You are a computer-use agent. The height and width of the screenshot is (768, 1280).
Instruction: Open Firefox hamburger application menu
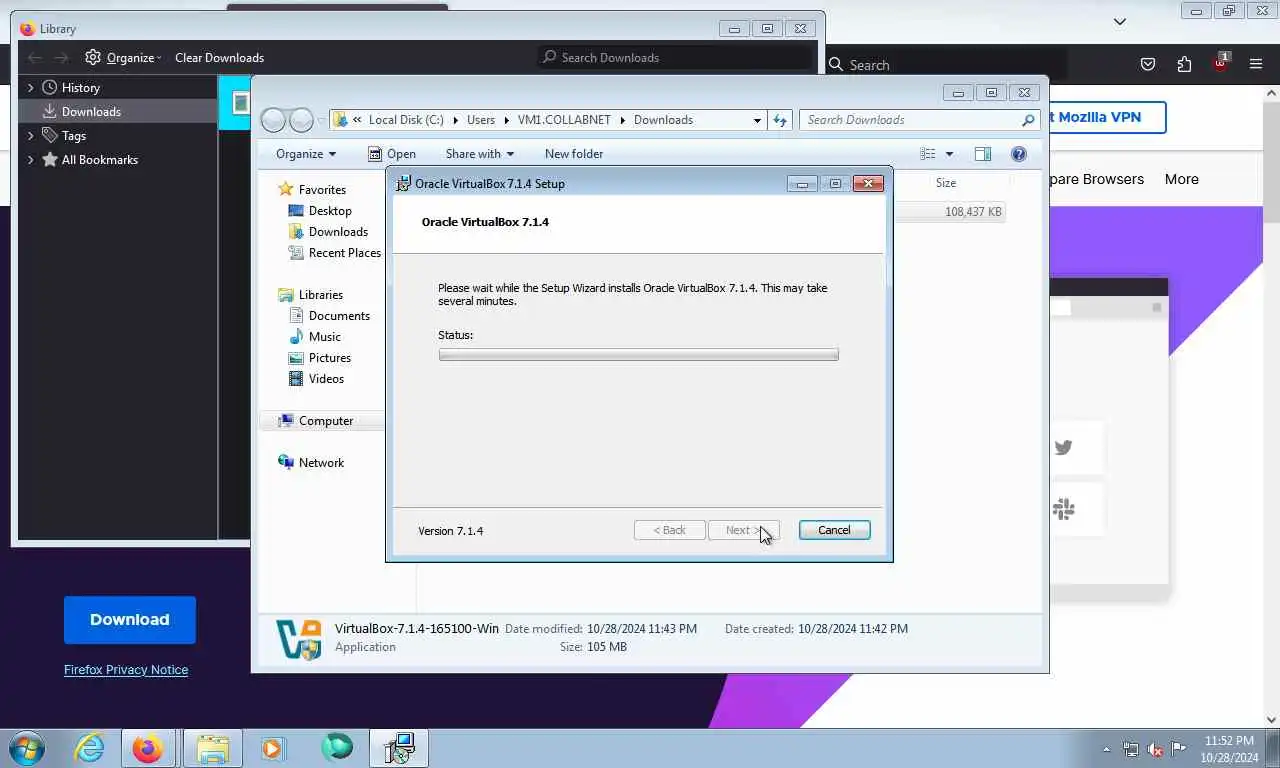[1256, 65]
